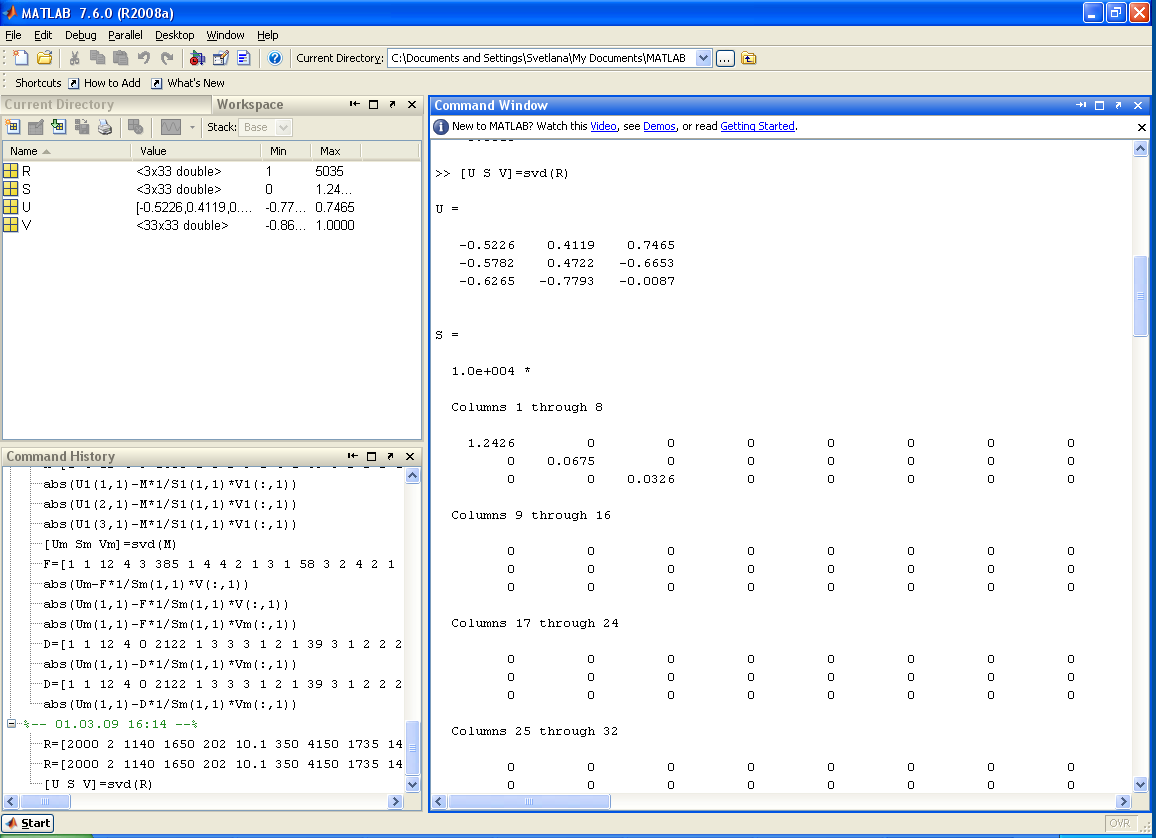
Task: Click the Command Window vertical scrollbar thumb
Action: point(1141,296)
